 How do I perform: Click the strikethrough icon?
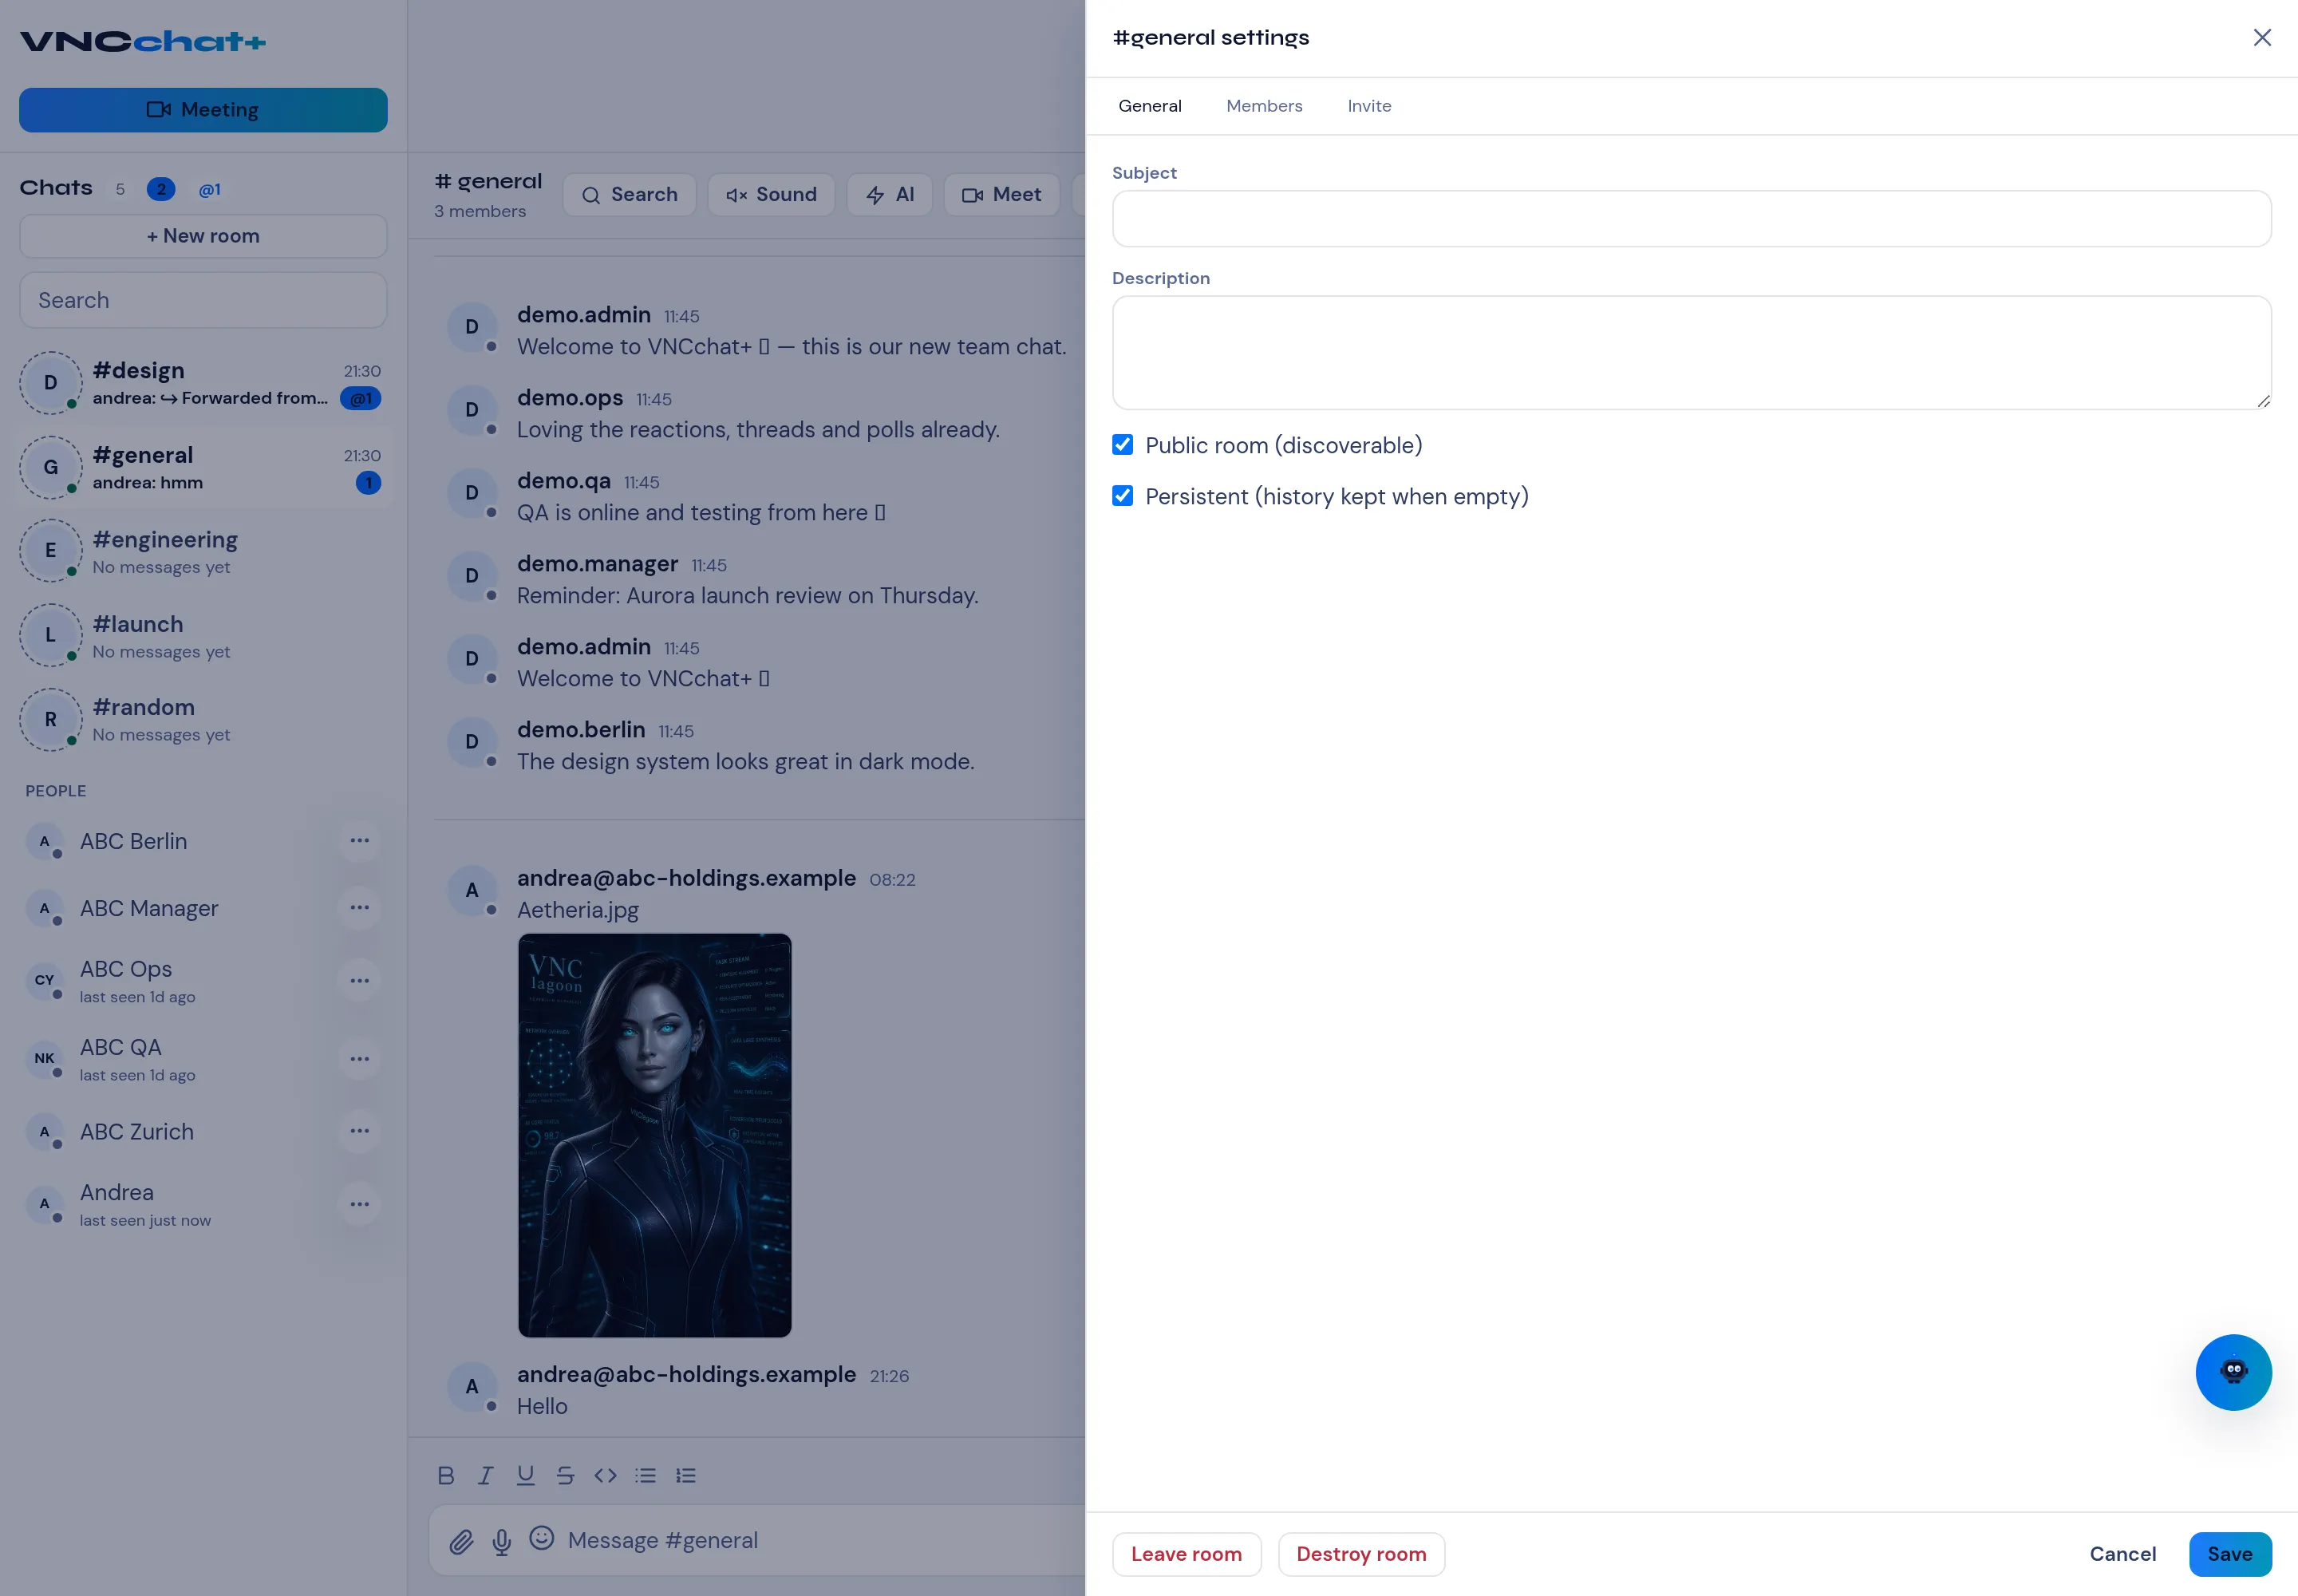pos(566,1475)
